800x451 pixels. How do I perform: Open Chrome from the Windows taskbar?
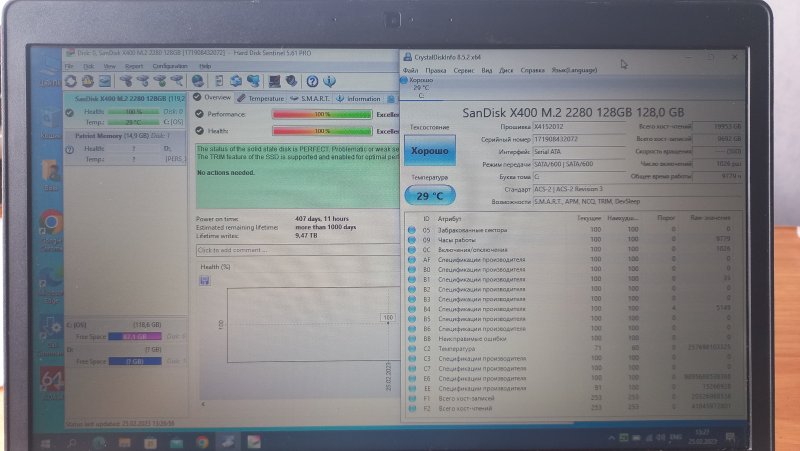click(203, 440)
